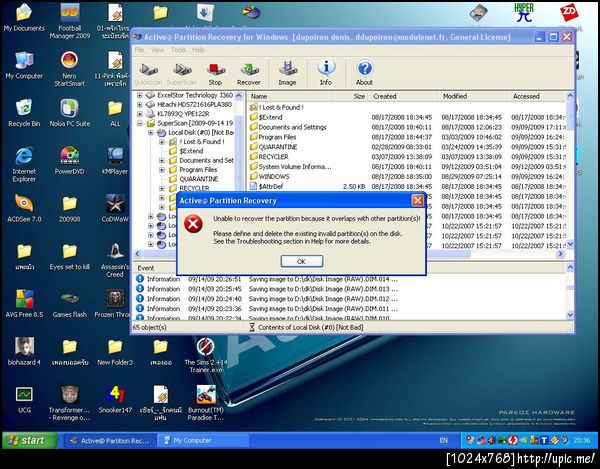This screenshot has width=600, height=469.
Task: Switch to My Computer taskbar button
Action: 203,441
